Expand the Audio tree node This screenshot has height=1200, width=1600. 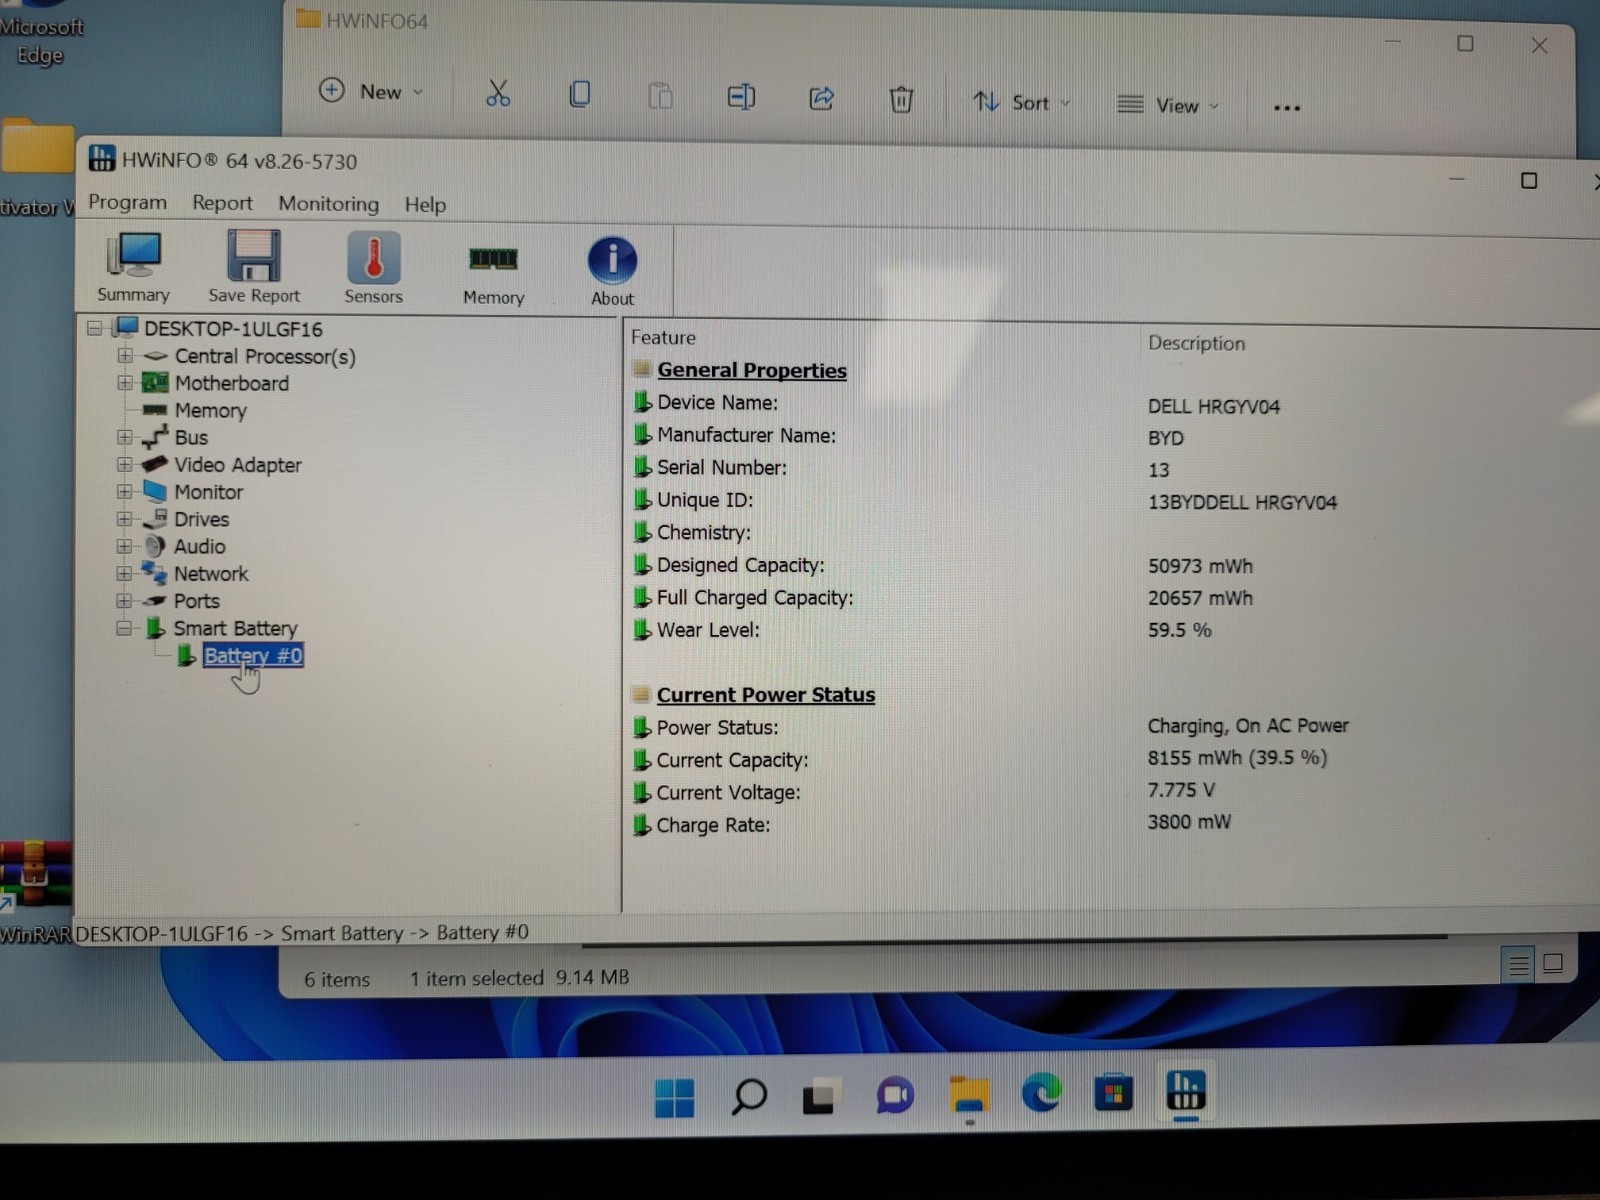tap(124, 546)
